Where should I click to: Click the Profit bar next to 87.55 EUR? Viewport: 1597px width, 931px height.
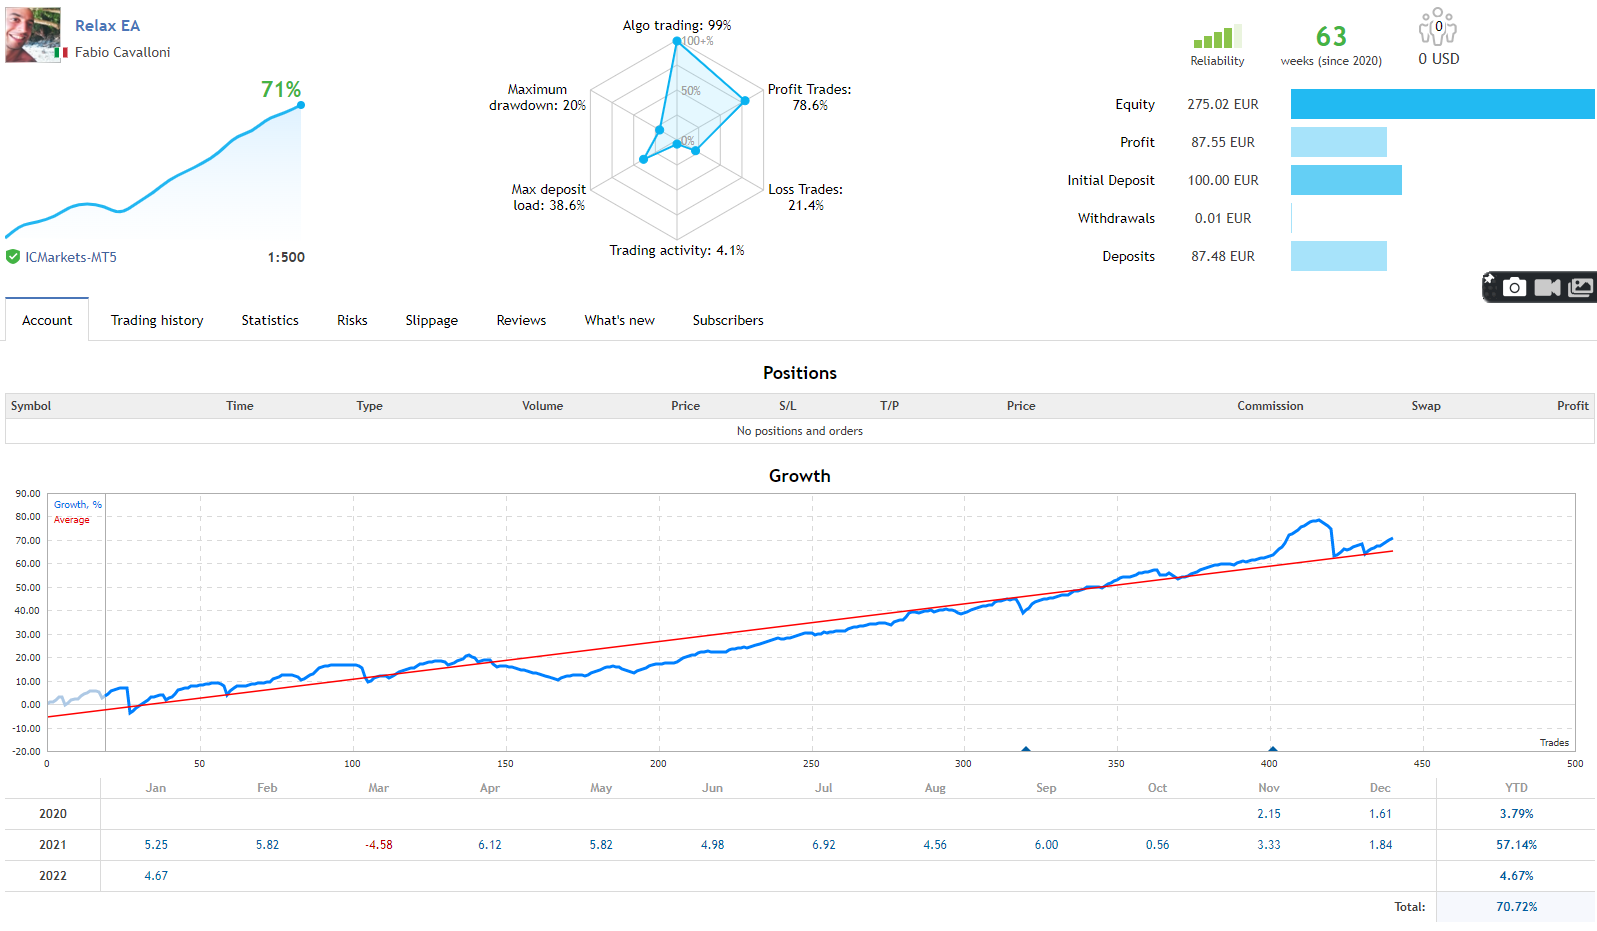(1339, 142)
